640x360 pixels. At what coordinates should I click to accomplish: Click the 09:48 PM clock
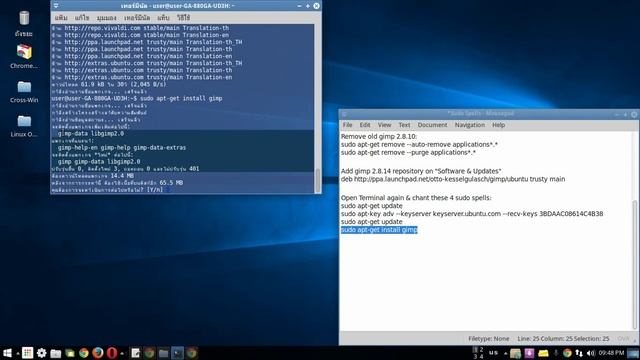coord(611,353)
